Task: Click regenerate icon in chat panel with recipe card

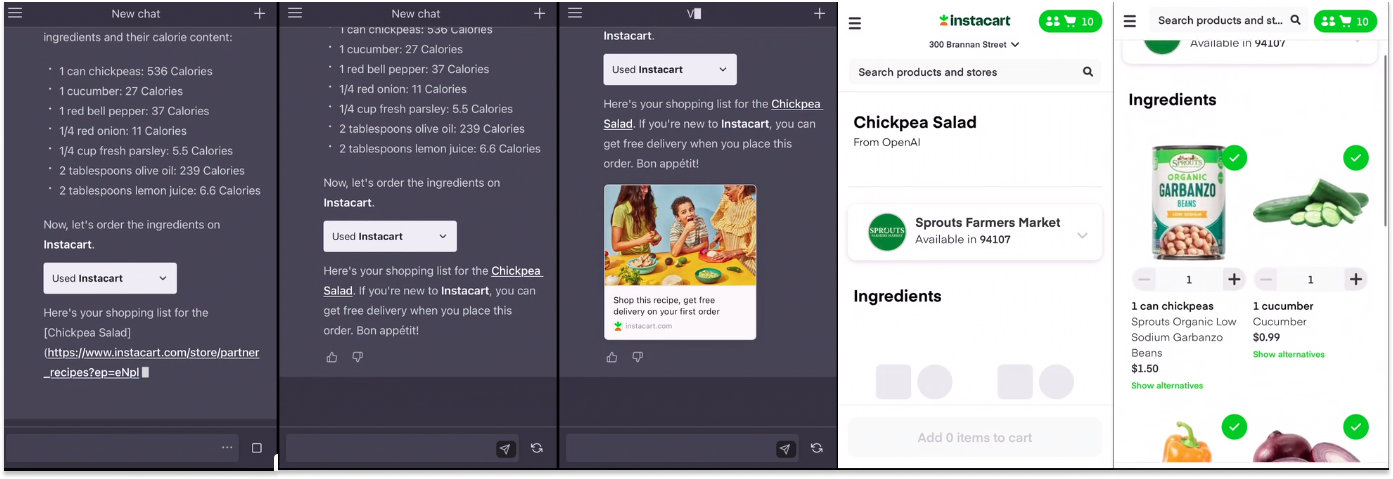Action: (x=817, y=448)
